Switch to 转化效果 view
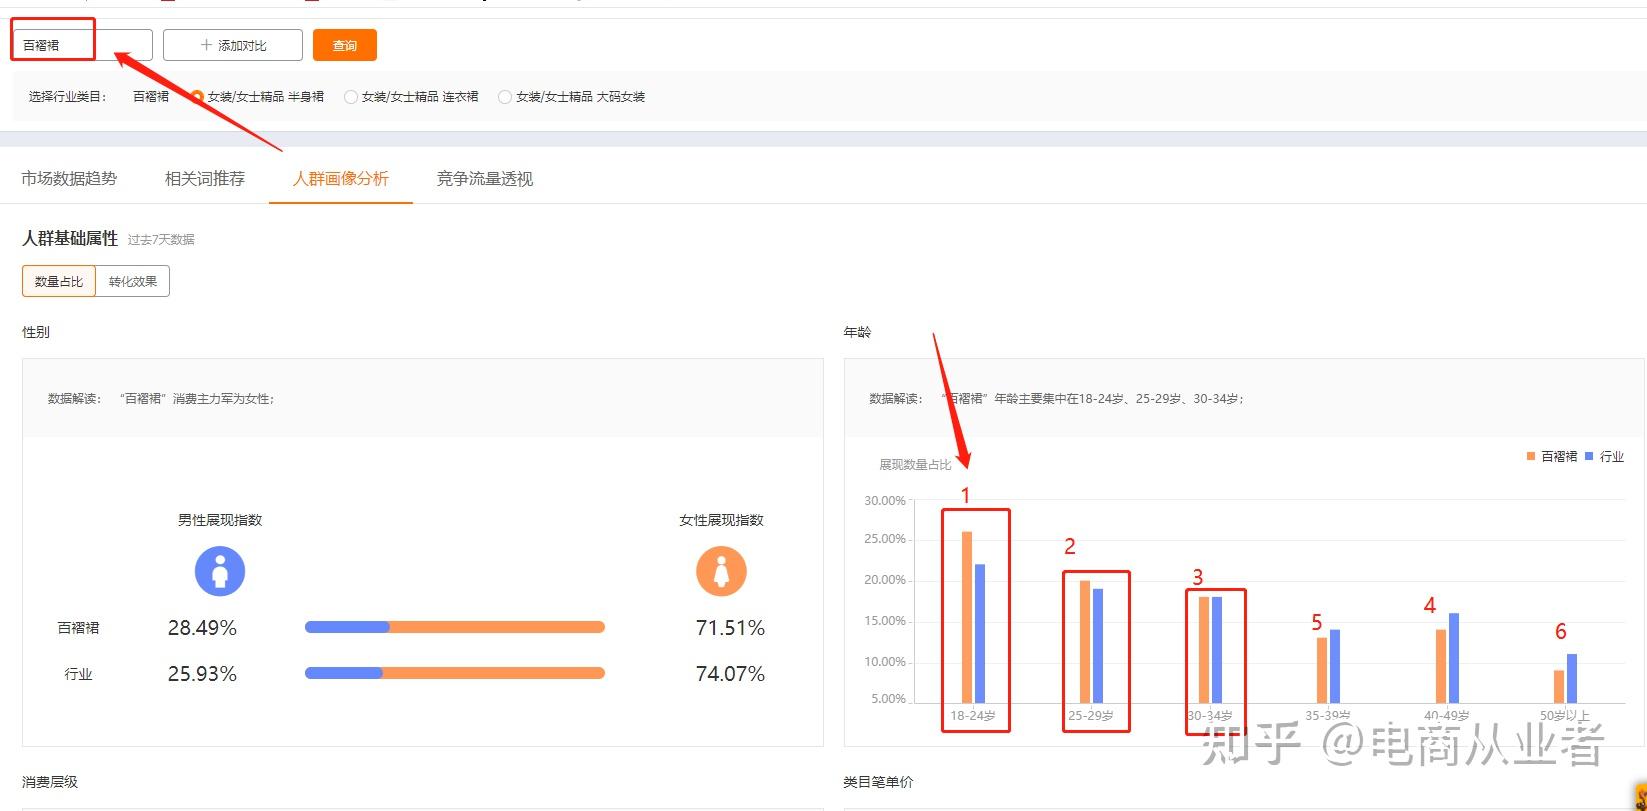Viewport: 1647px width, 811px height. tap(133, 281)
